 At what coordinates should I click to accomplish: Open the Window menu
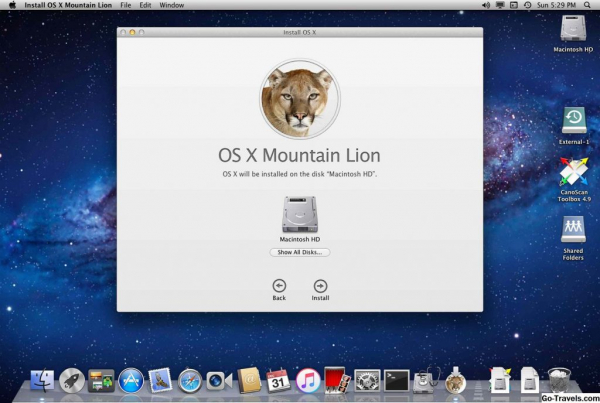171,5
